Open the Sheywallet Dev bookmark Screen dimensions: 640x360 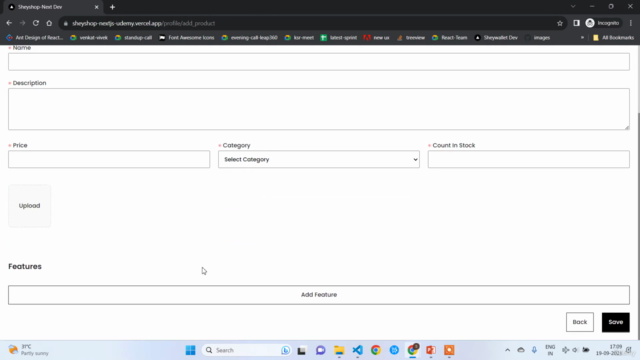pyautogui.click(x=496, y=38)
